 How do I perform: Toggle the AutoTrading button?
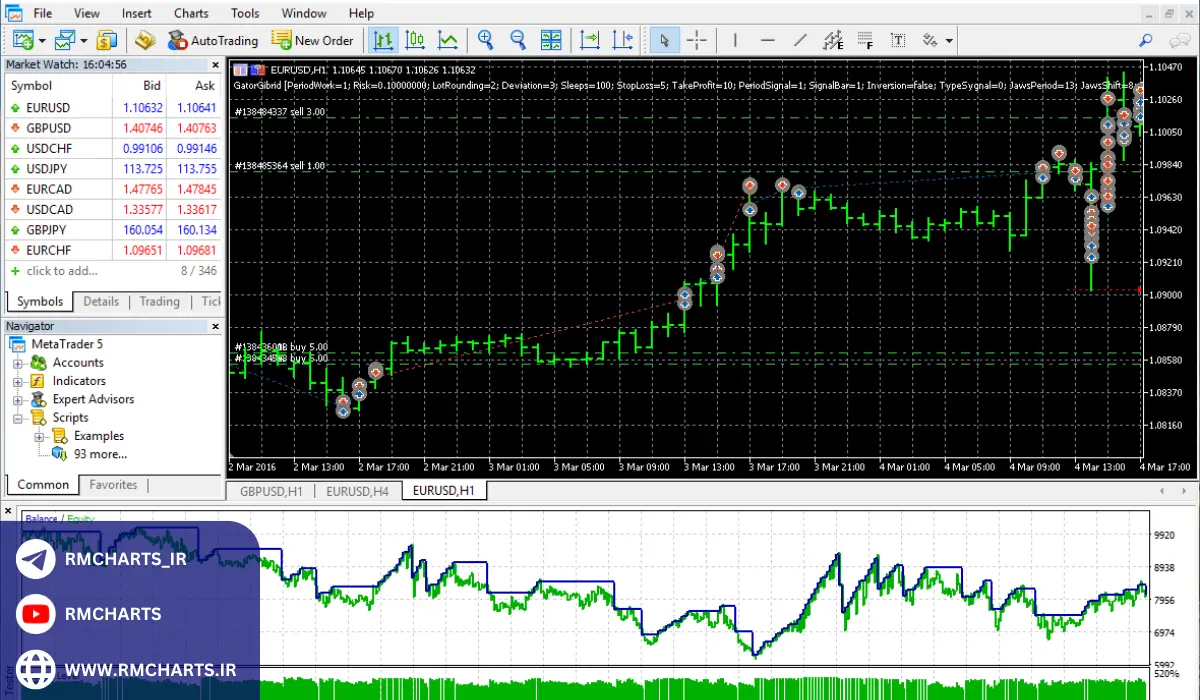212,40
